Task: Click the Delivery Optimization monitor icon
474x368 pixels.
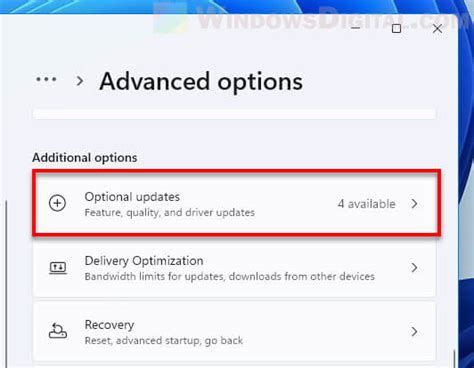Action: click(x=58, y=268)
